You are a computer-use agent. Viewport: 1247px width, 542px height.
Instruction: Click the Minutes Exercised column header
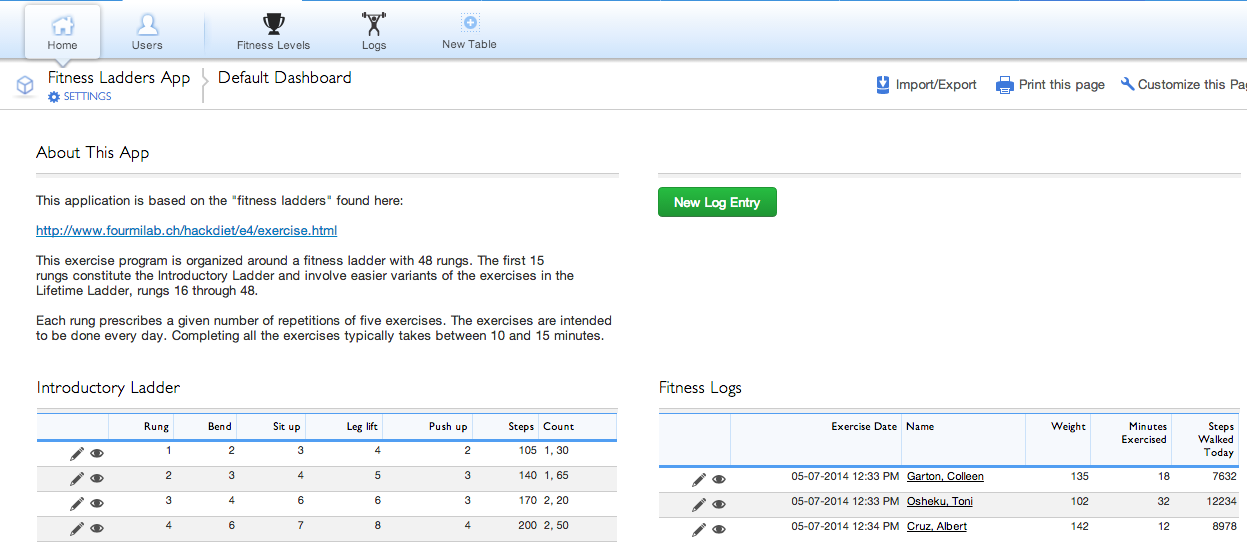coord(1144,433)
